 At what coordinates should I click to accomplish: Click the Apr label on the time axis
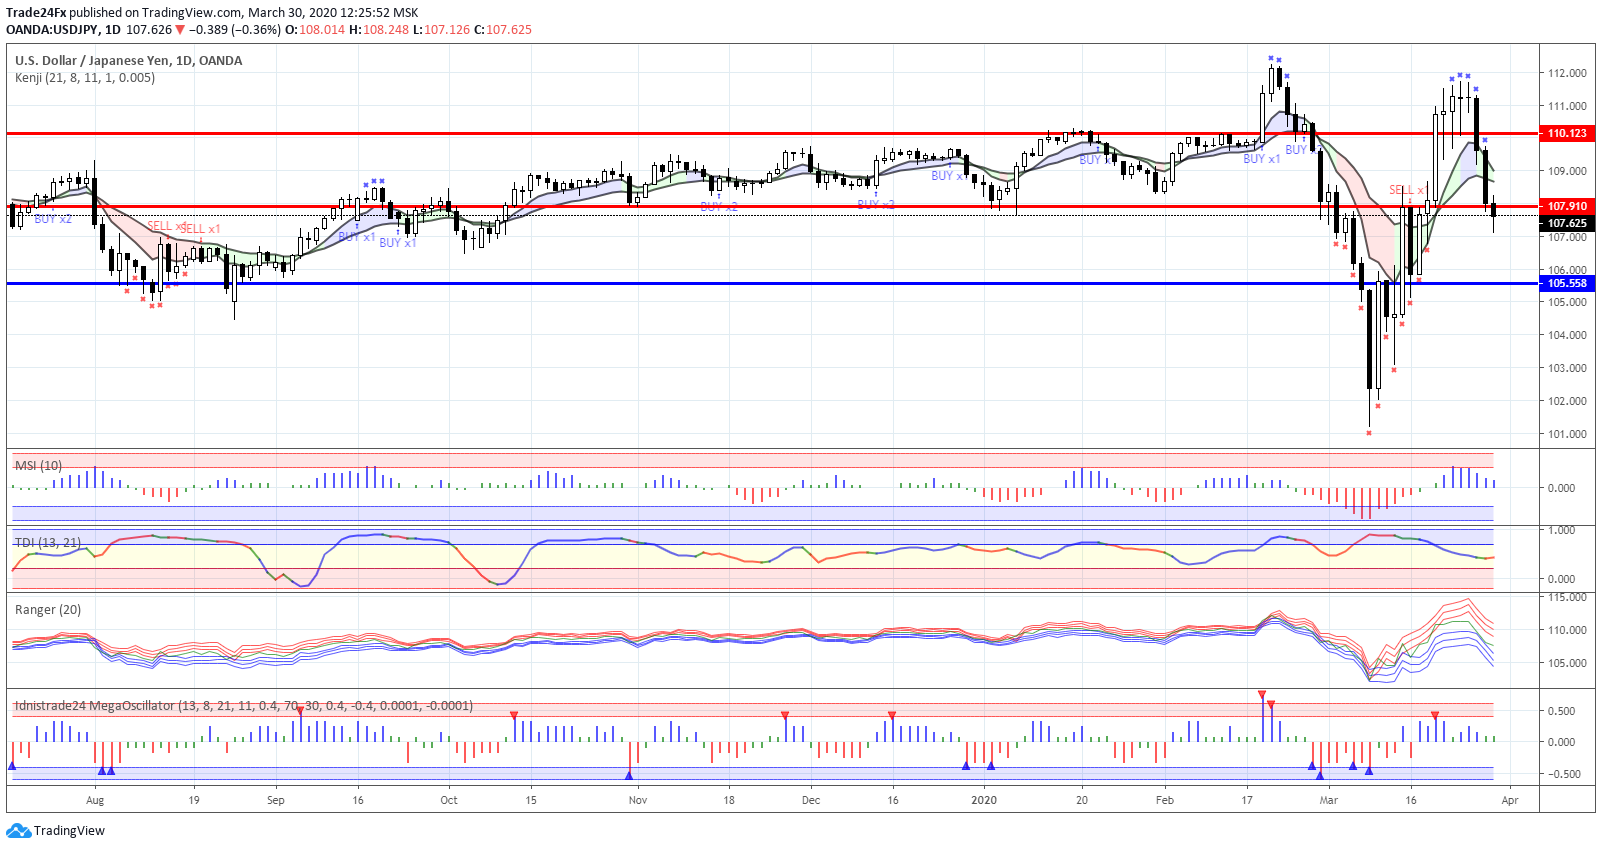point(1510,800)
